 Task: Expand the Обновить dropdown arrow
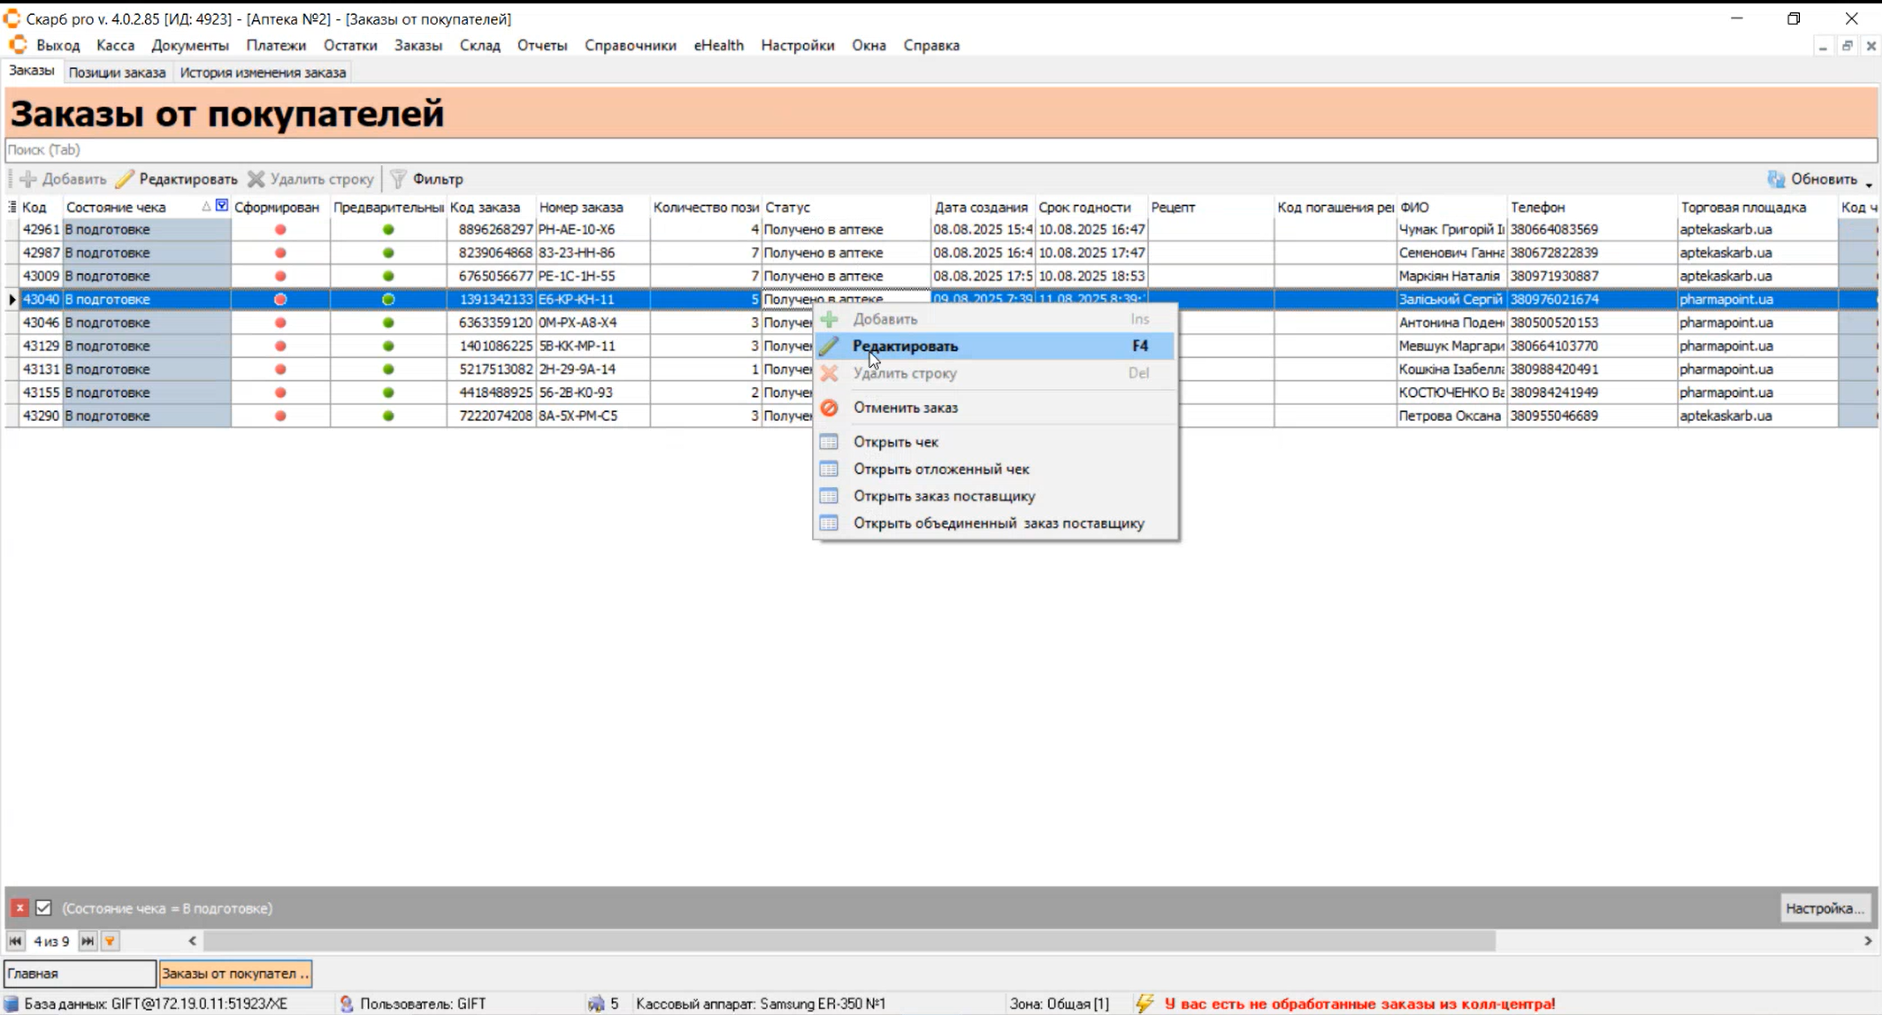pyautogui.click(x=1868, y=181)
